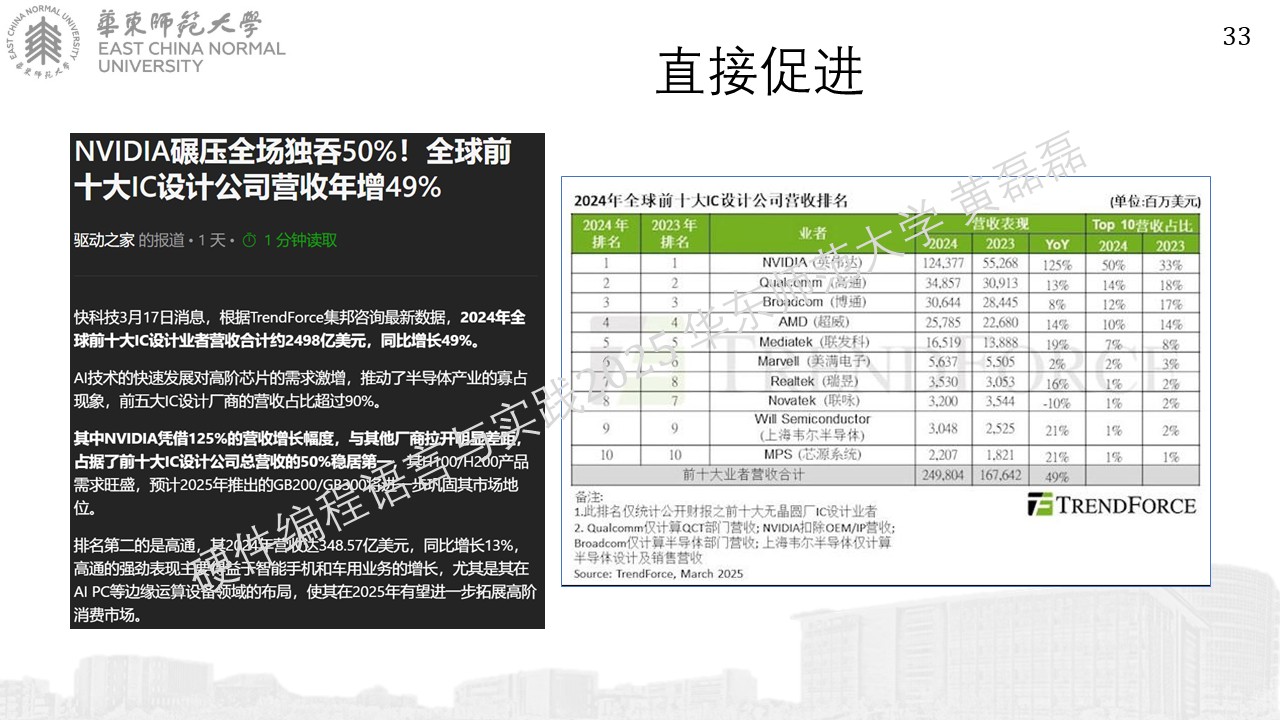
Task: Click AMD 2023 revenue 22,680
Action: tap(1000, 323)
